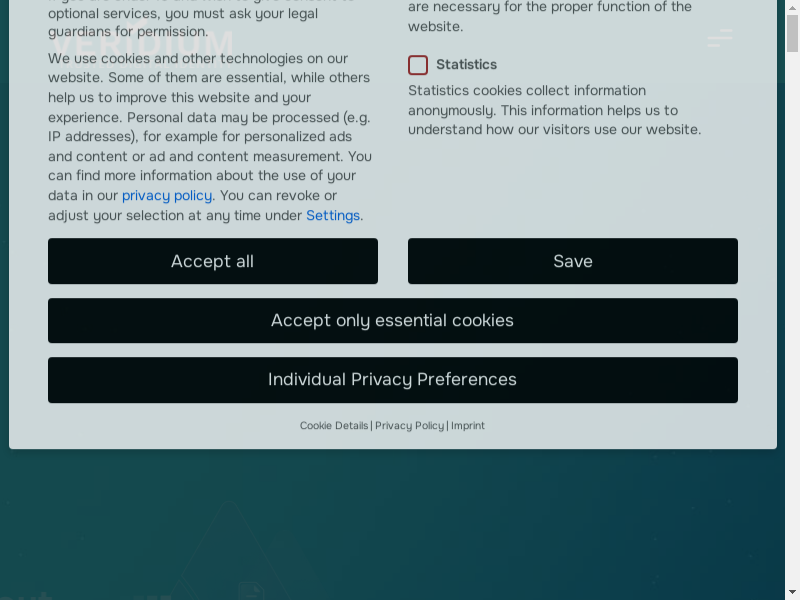Click the scrollbar up arrow
The width and height of the screenshot is (800, 600).
[792, 7]
